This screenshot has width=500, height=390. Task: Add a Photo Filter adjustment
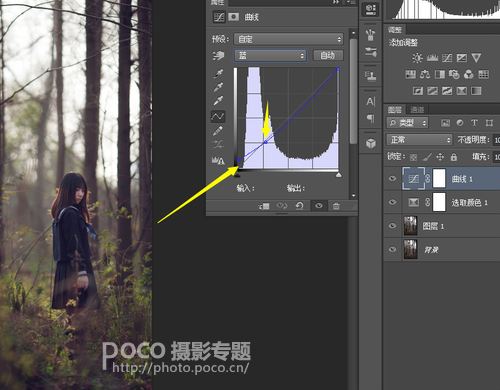pos(454,74)
